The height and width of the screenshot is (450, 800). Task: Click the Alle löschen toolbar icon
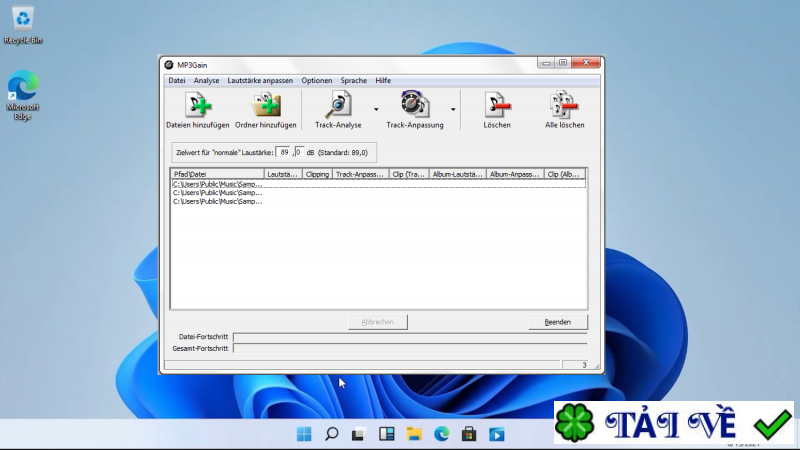point(564,105)
